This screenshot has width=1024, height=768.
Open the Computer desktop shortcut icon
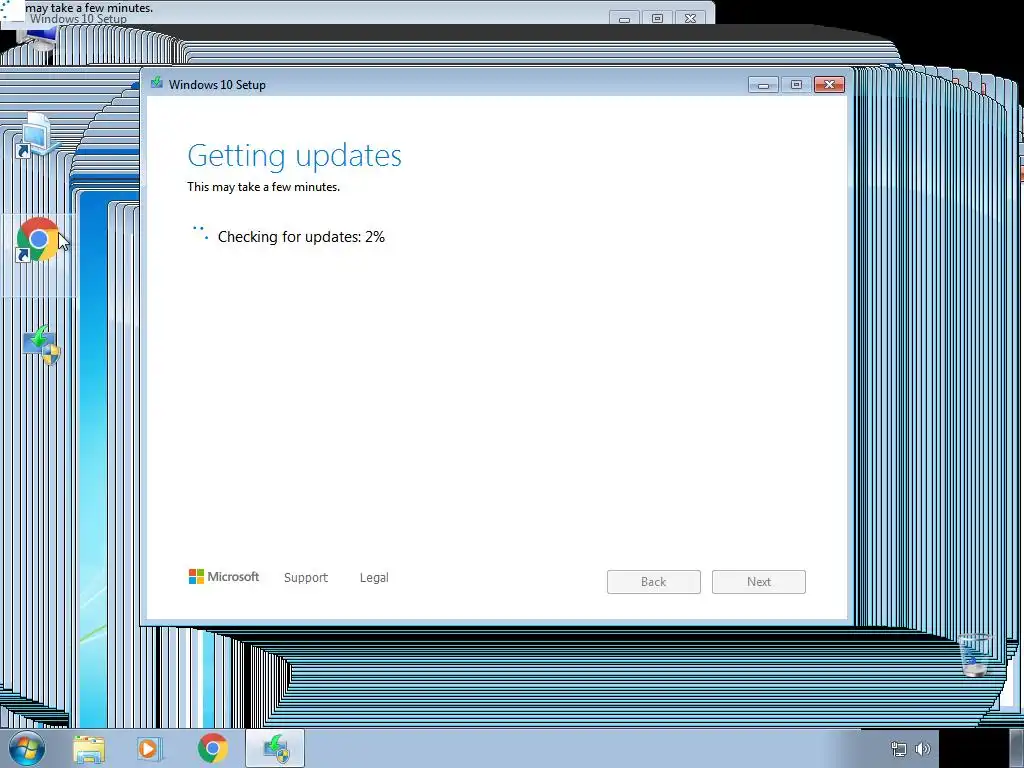(37, 135)
